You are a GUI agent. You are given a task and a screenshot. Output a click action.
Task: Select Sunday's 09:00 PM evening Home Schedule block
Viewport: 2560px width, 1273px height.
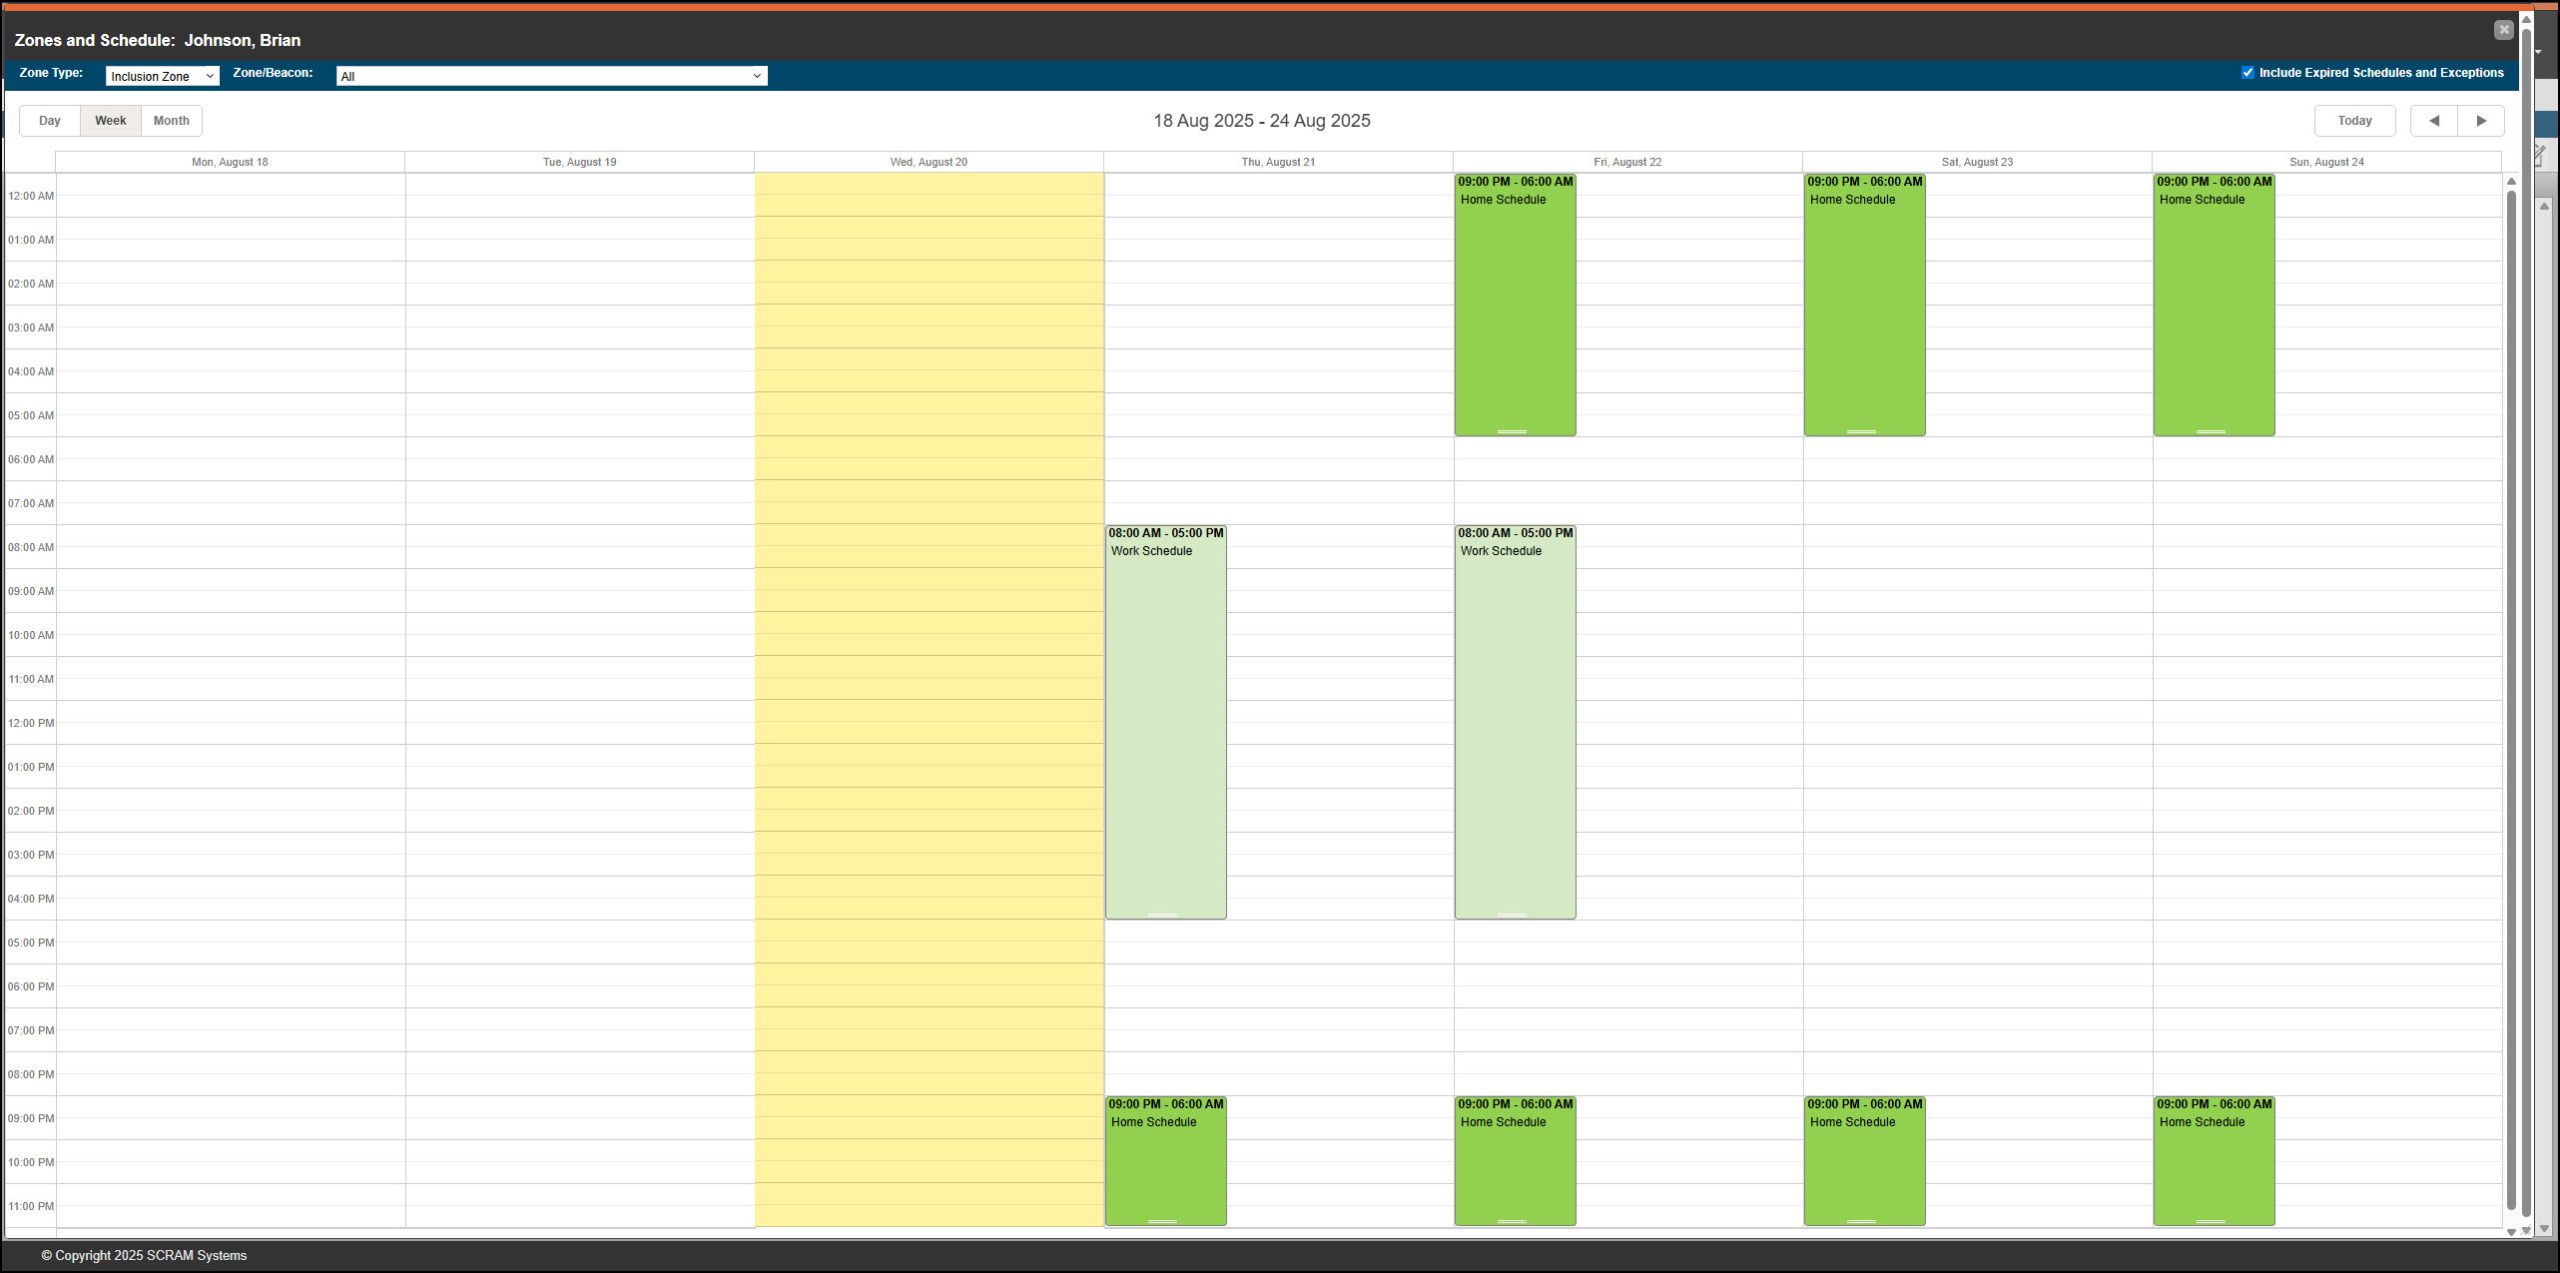(2213, 1160)
